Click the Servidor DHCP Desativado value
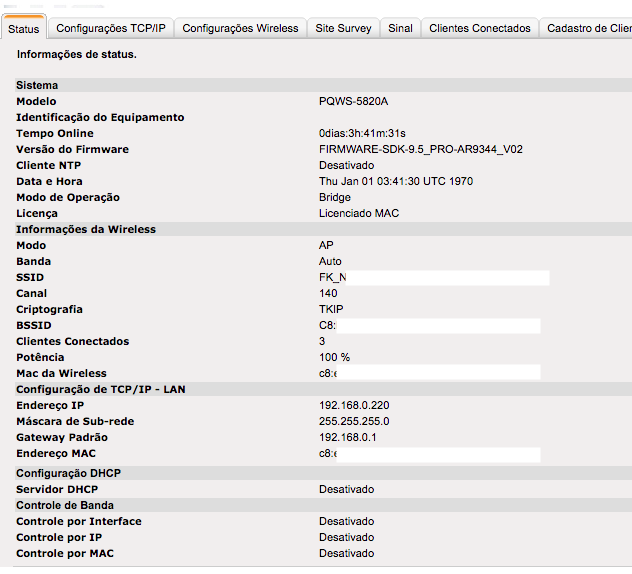This screenshot has width=632, height=574. point(346,489)
